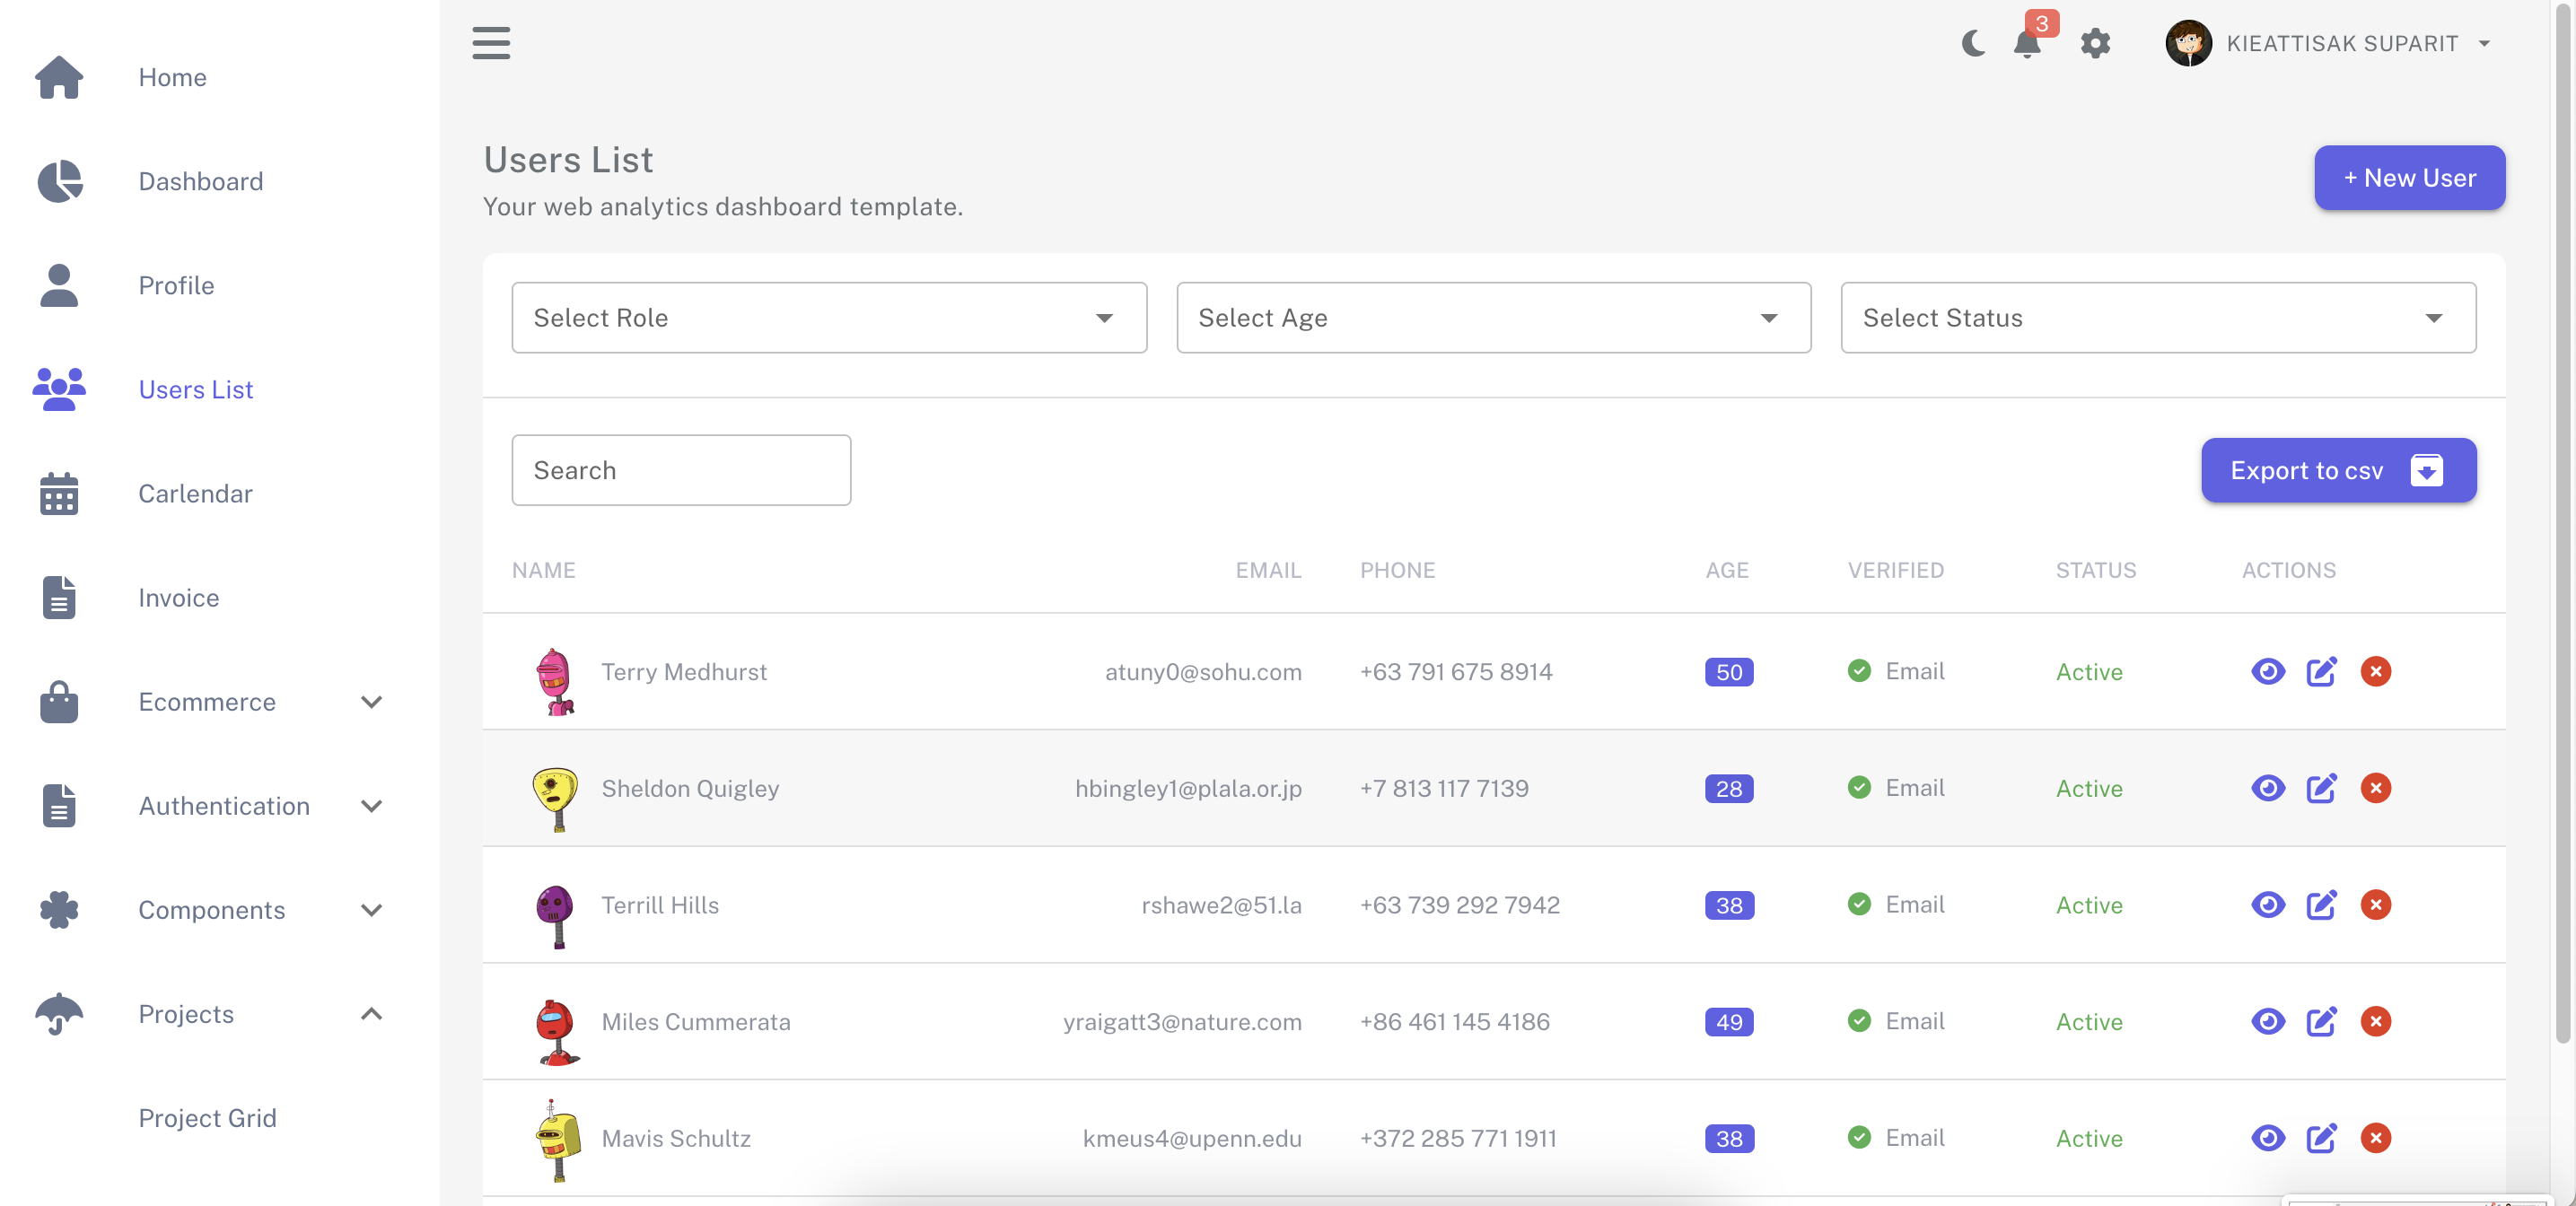Click the + New User button

point(2409,177)
